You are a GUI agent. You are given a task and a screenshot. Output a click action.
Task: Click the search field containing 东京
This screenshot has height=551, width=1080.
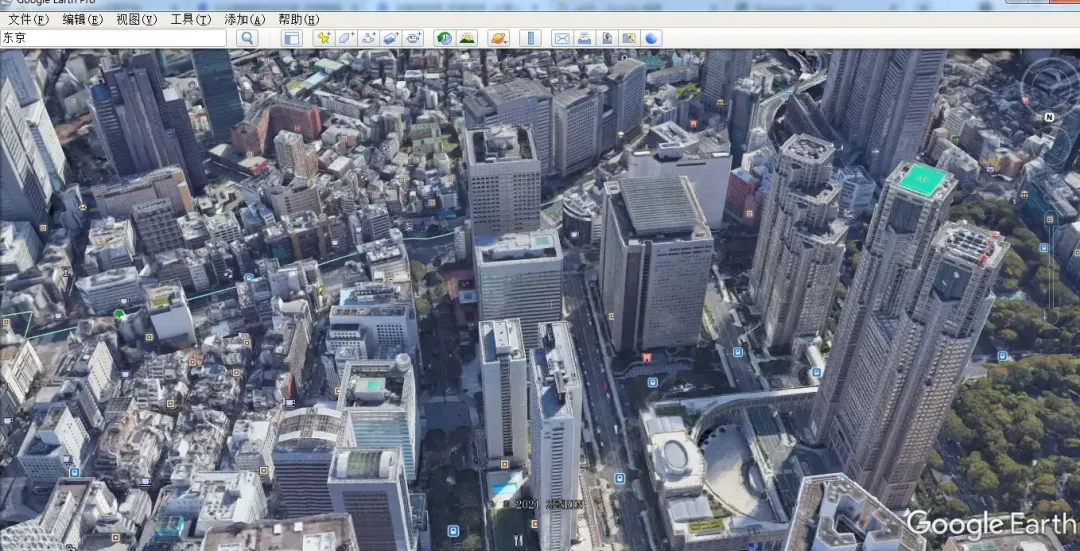coord(114,38)
